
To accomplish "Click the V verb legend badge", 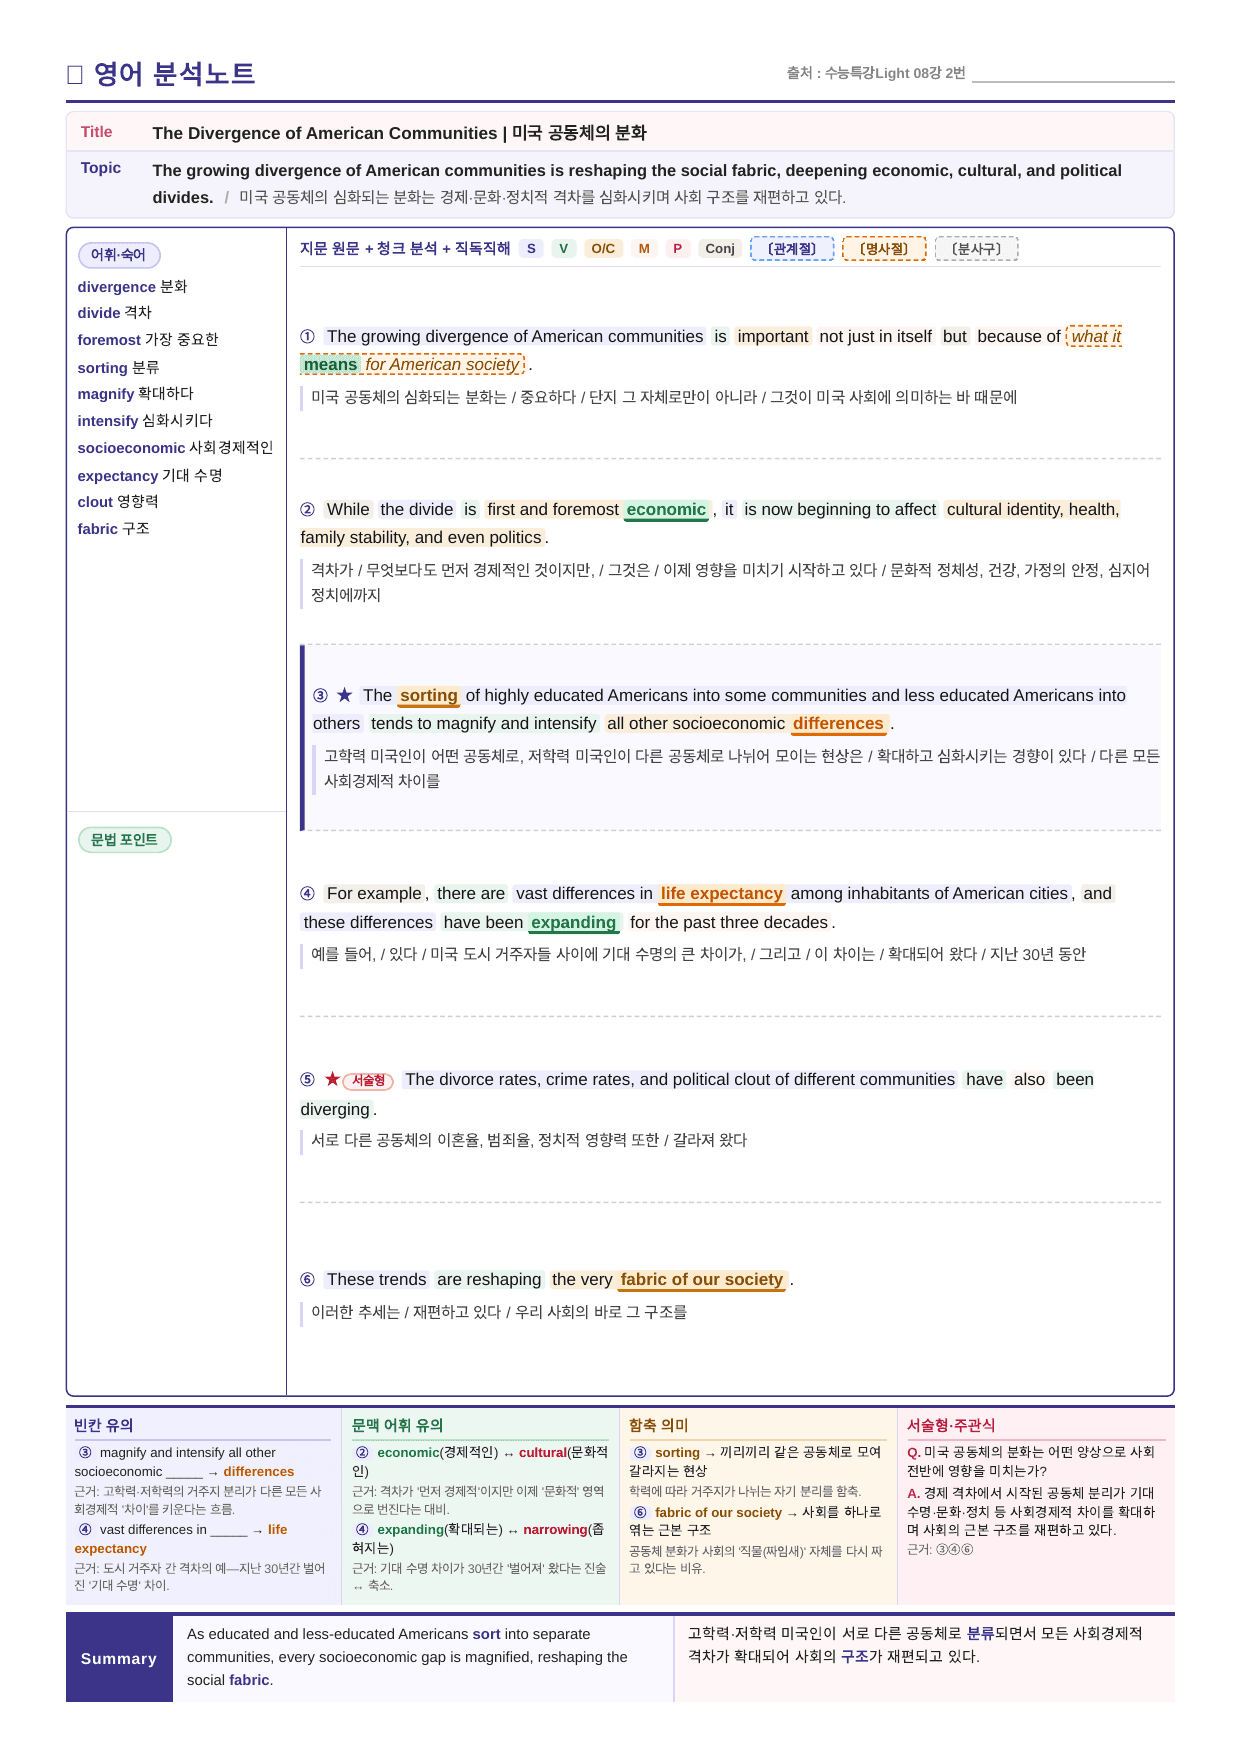I will pyautogui.click(x=564, y=249).
